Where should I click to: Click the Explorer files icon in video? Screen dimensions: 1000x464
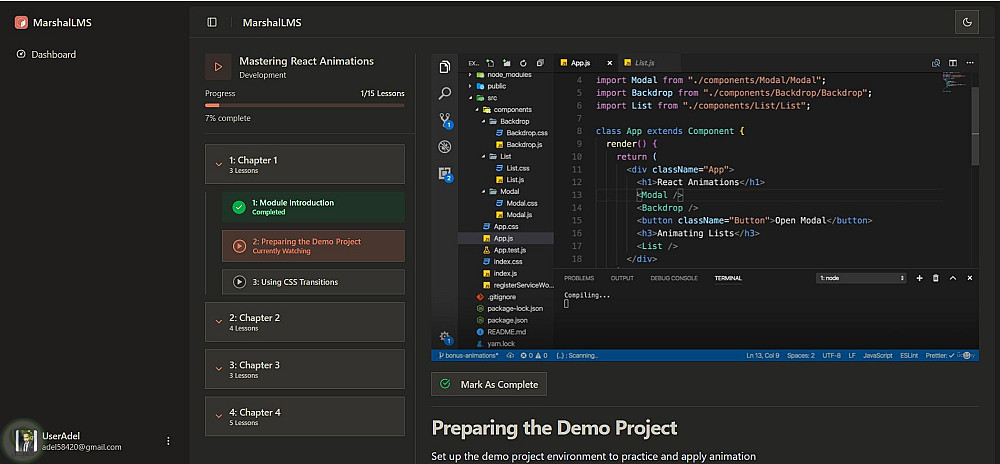[445, 67]
